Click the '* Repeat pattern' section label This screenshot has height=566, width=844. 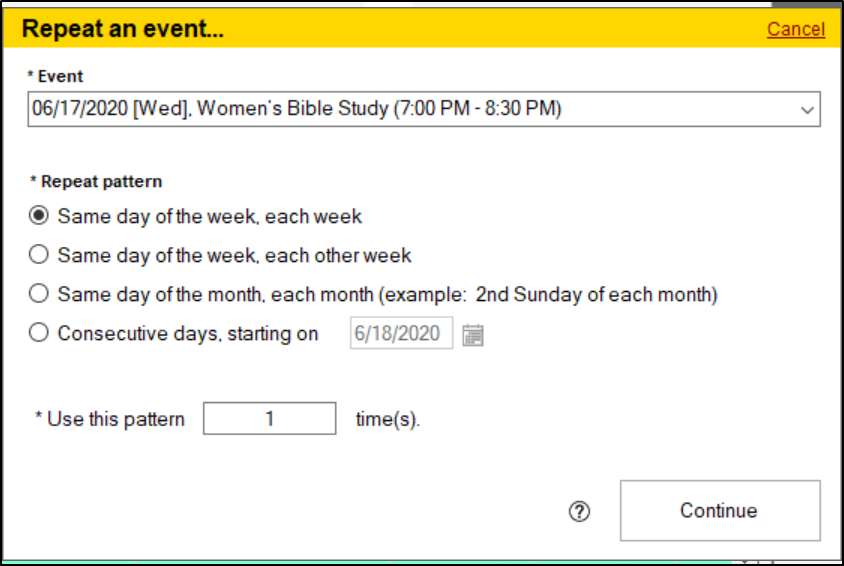click(x=96, y=181)
